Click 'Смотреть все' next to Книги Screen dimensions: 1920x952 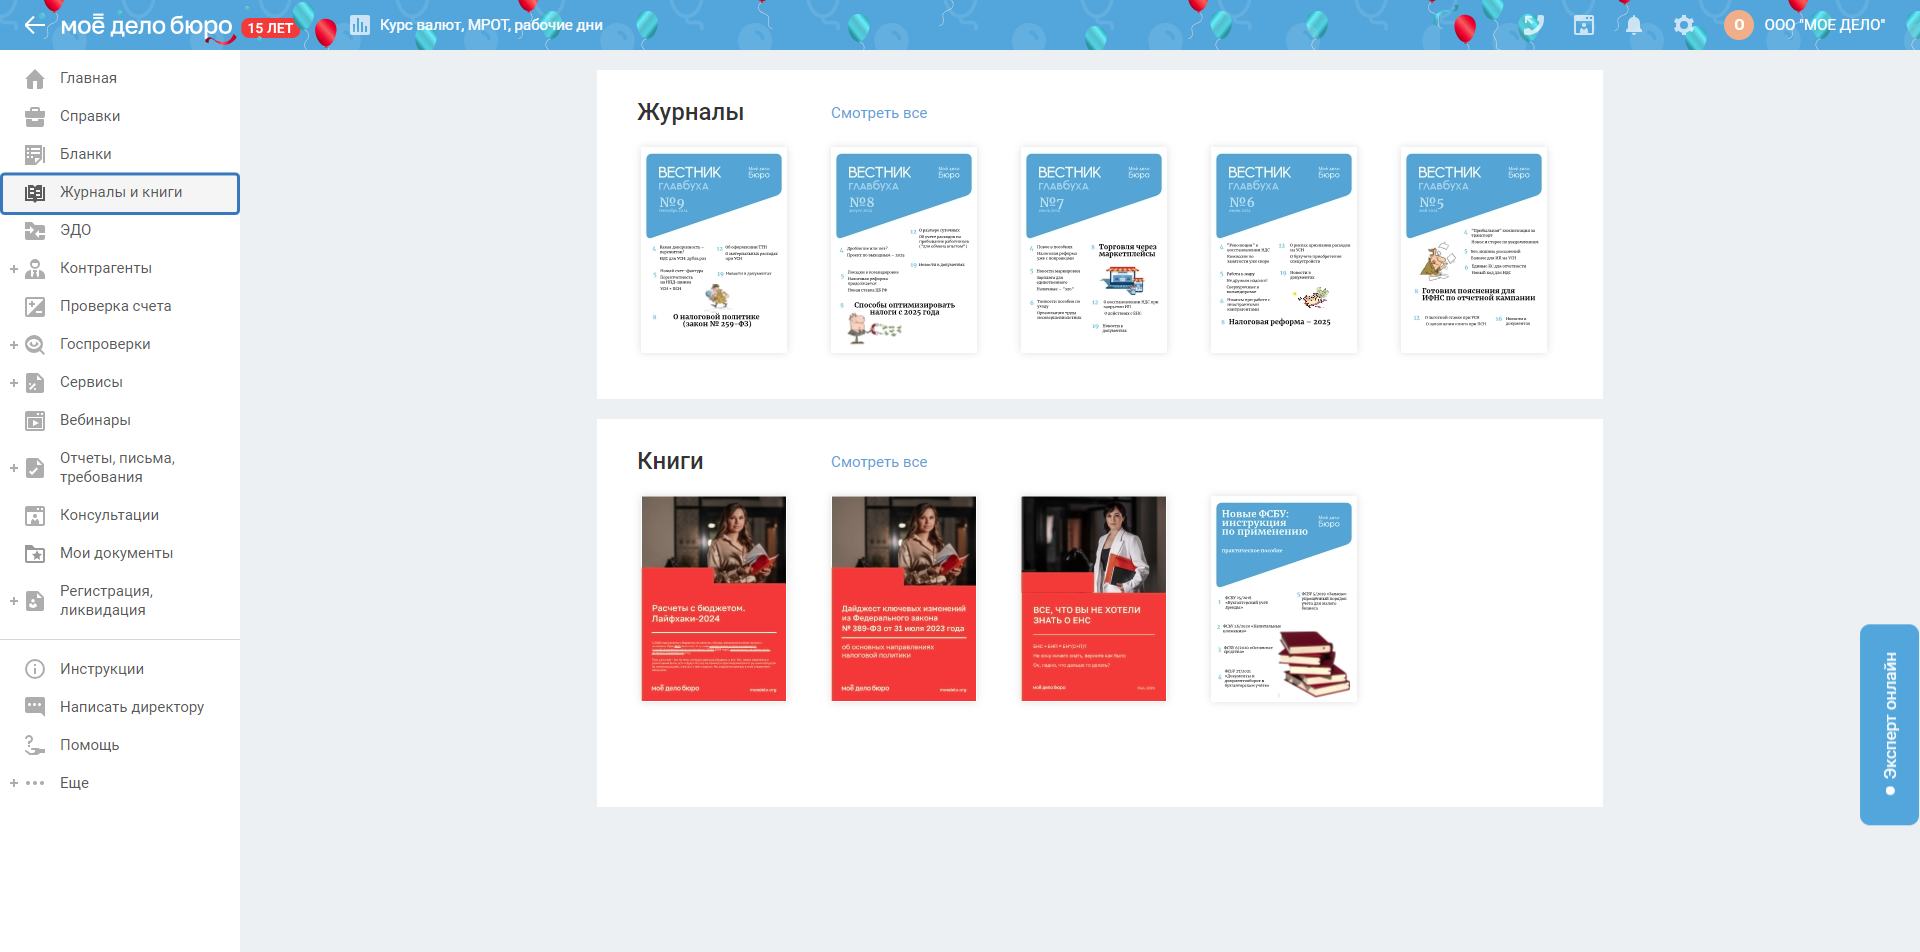879,462
